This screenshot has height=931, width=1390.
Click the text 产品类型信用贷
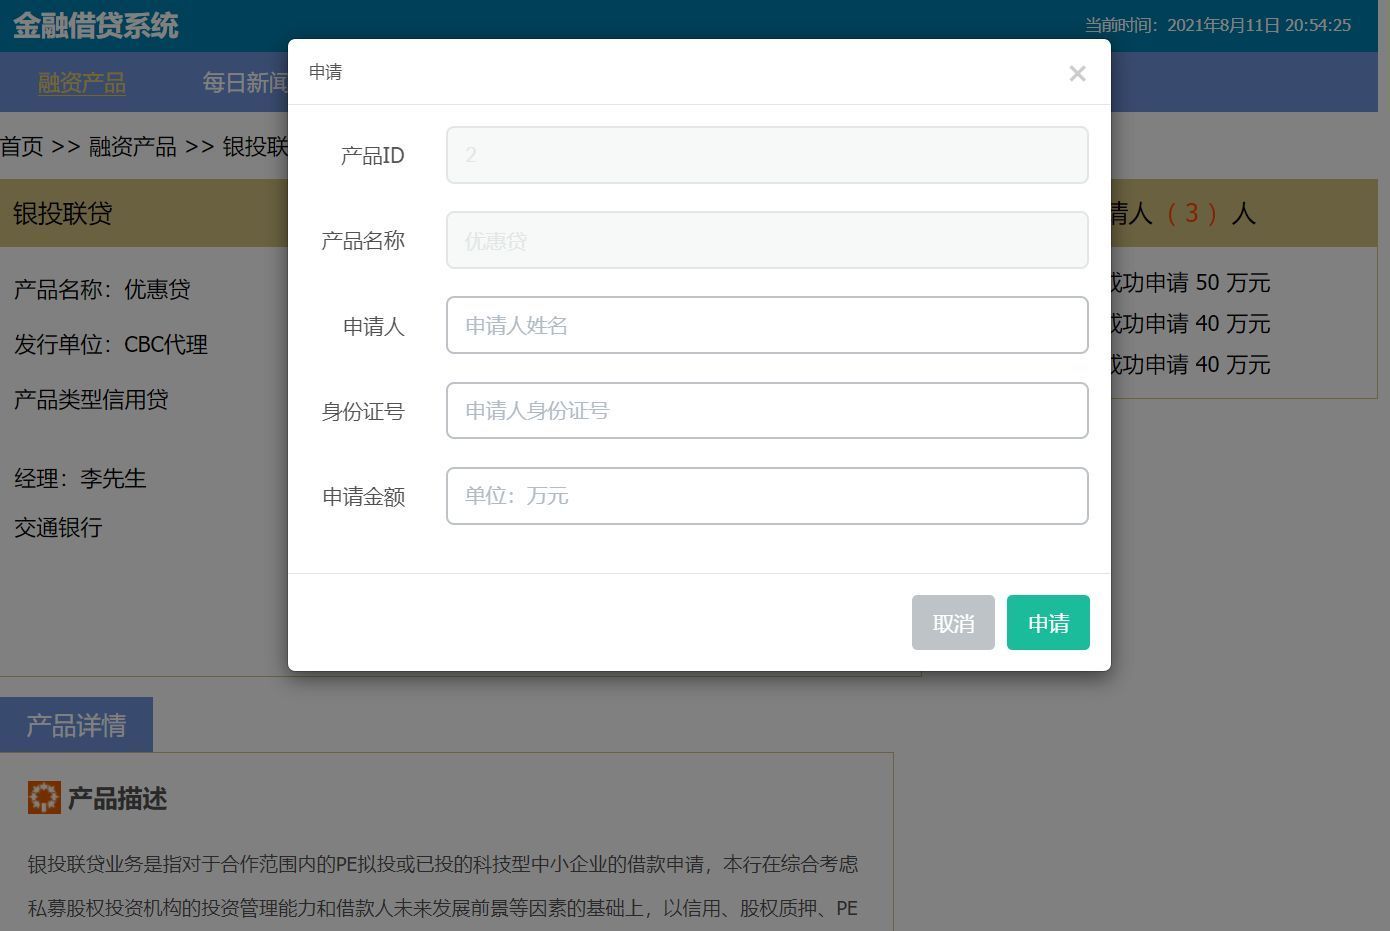91,400
